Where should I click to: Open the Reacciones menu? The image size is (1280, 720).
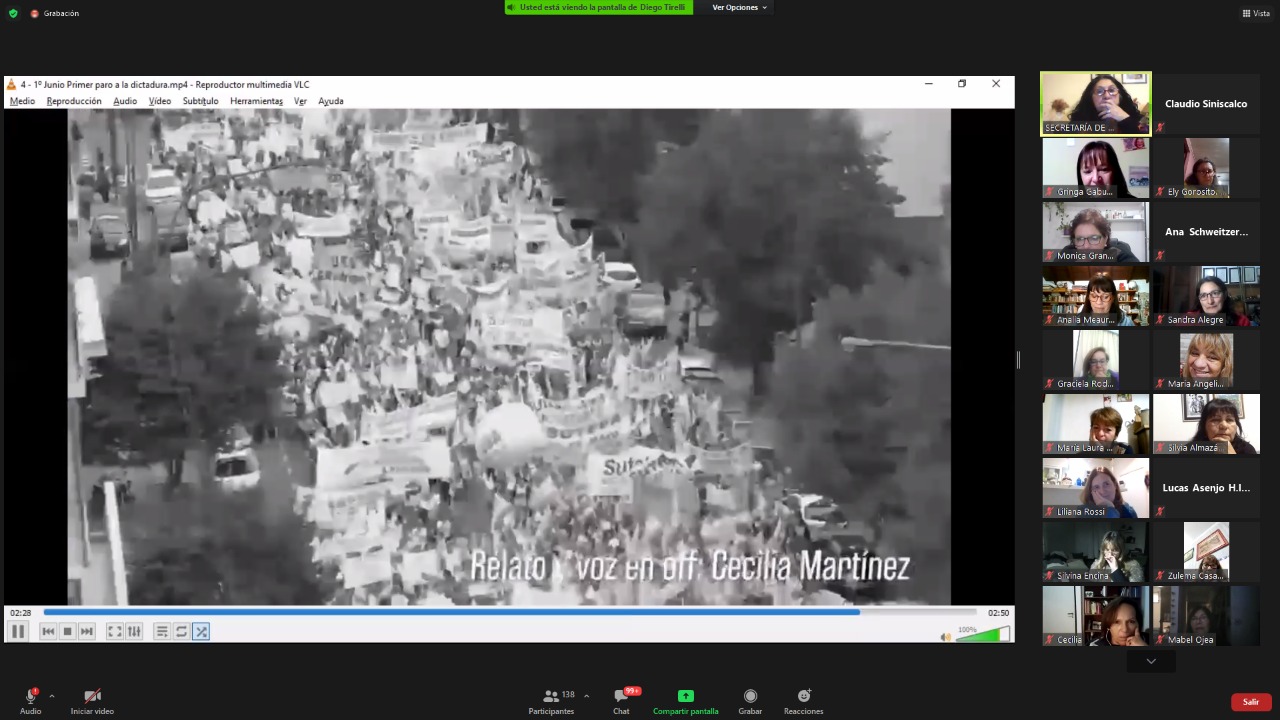(x=803, y=700)
